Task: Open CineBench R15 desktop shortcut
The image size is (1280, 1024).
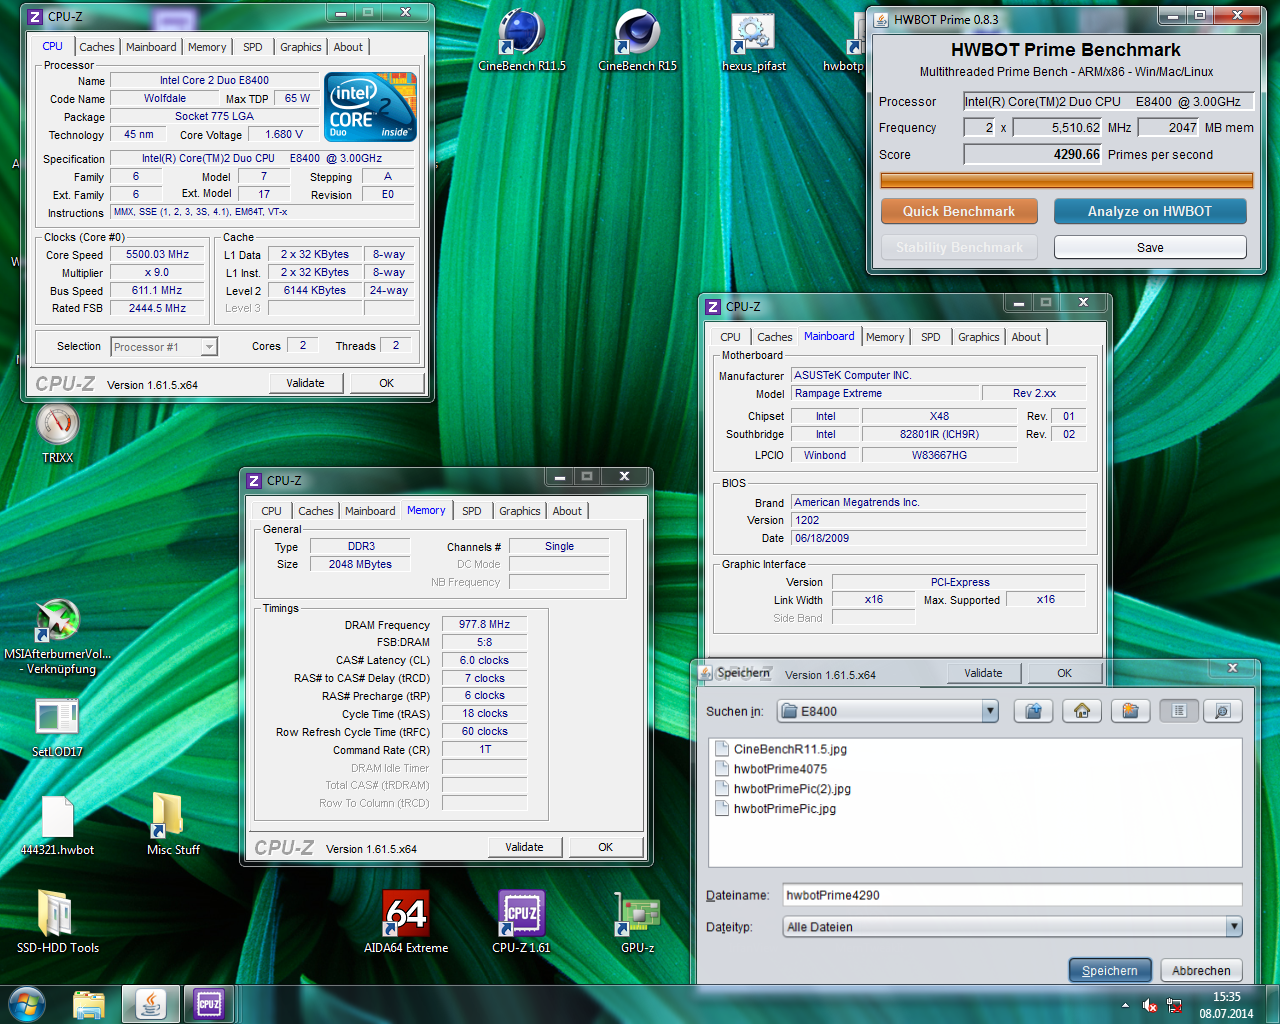Action: 637,41
